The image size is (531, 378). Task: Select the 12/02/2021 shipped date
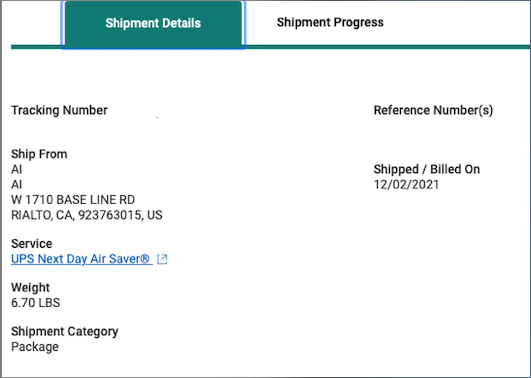pyautogui.click(x=406, y=185)
